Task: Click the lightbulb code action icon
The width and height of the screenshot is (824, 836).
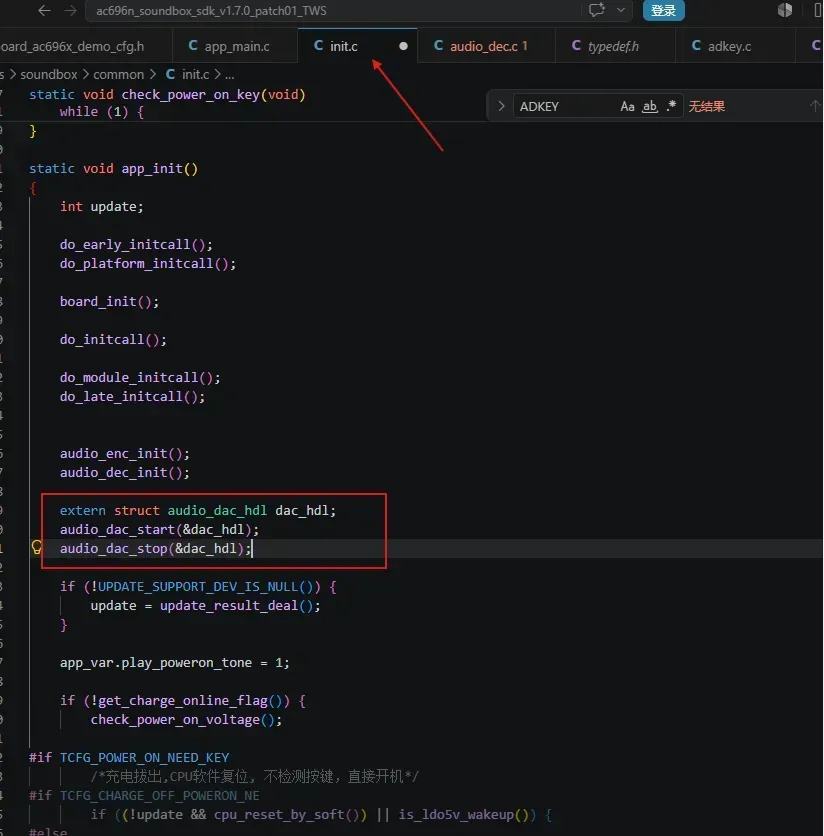Action: (36, 547)
